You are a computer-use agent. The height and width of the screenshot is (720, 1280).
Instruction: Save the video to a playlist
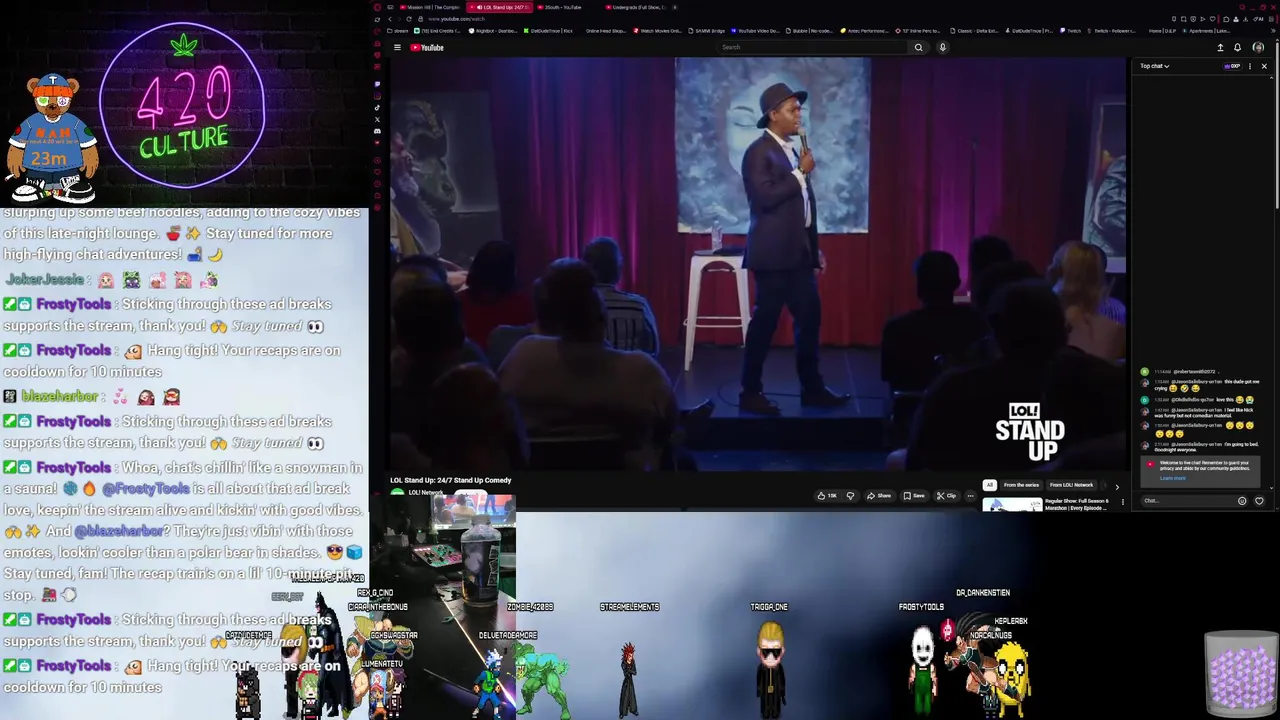(914, 495)
